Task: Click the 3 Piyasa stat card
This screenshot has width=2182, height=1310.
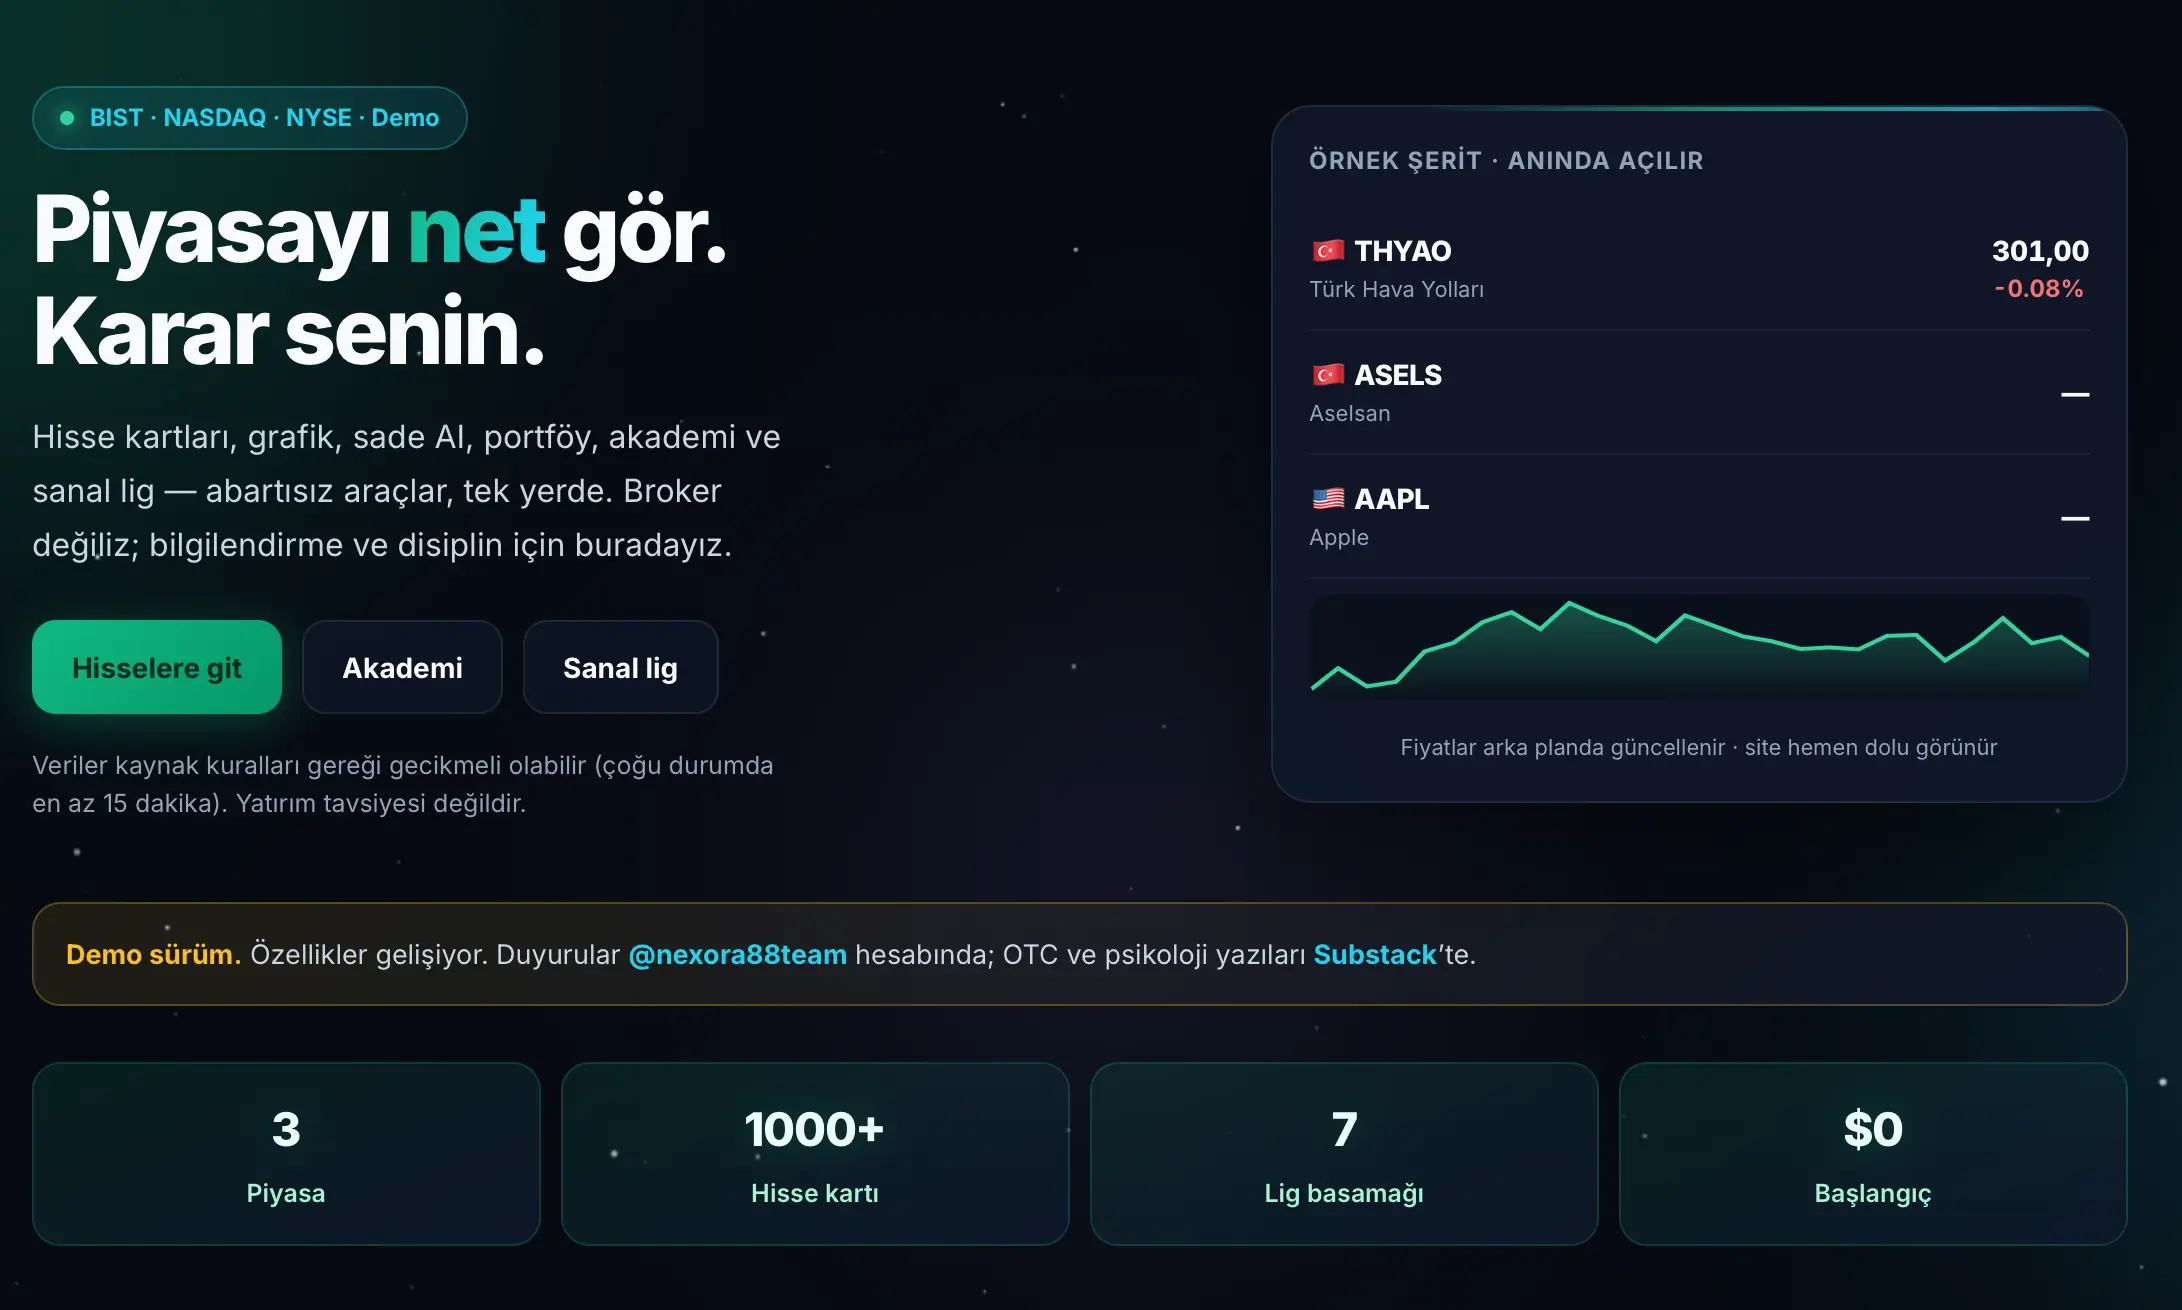Action: click(286, 1154)
